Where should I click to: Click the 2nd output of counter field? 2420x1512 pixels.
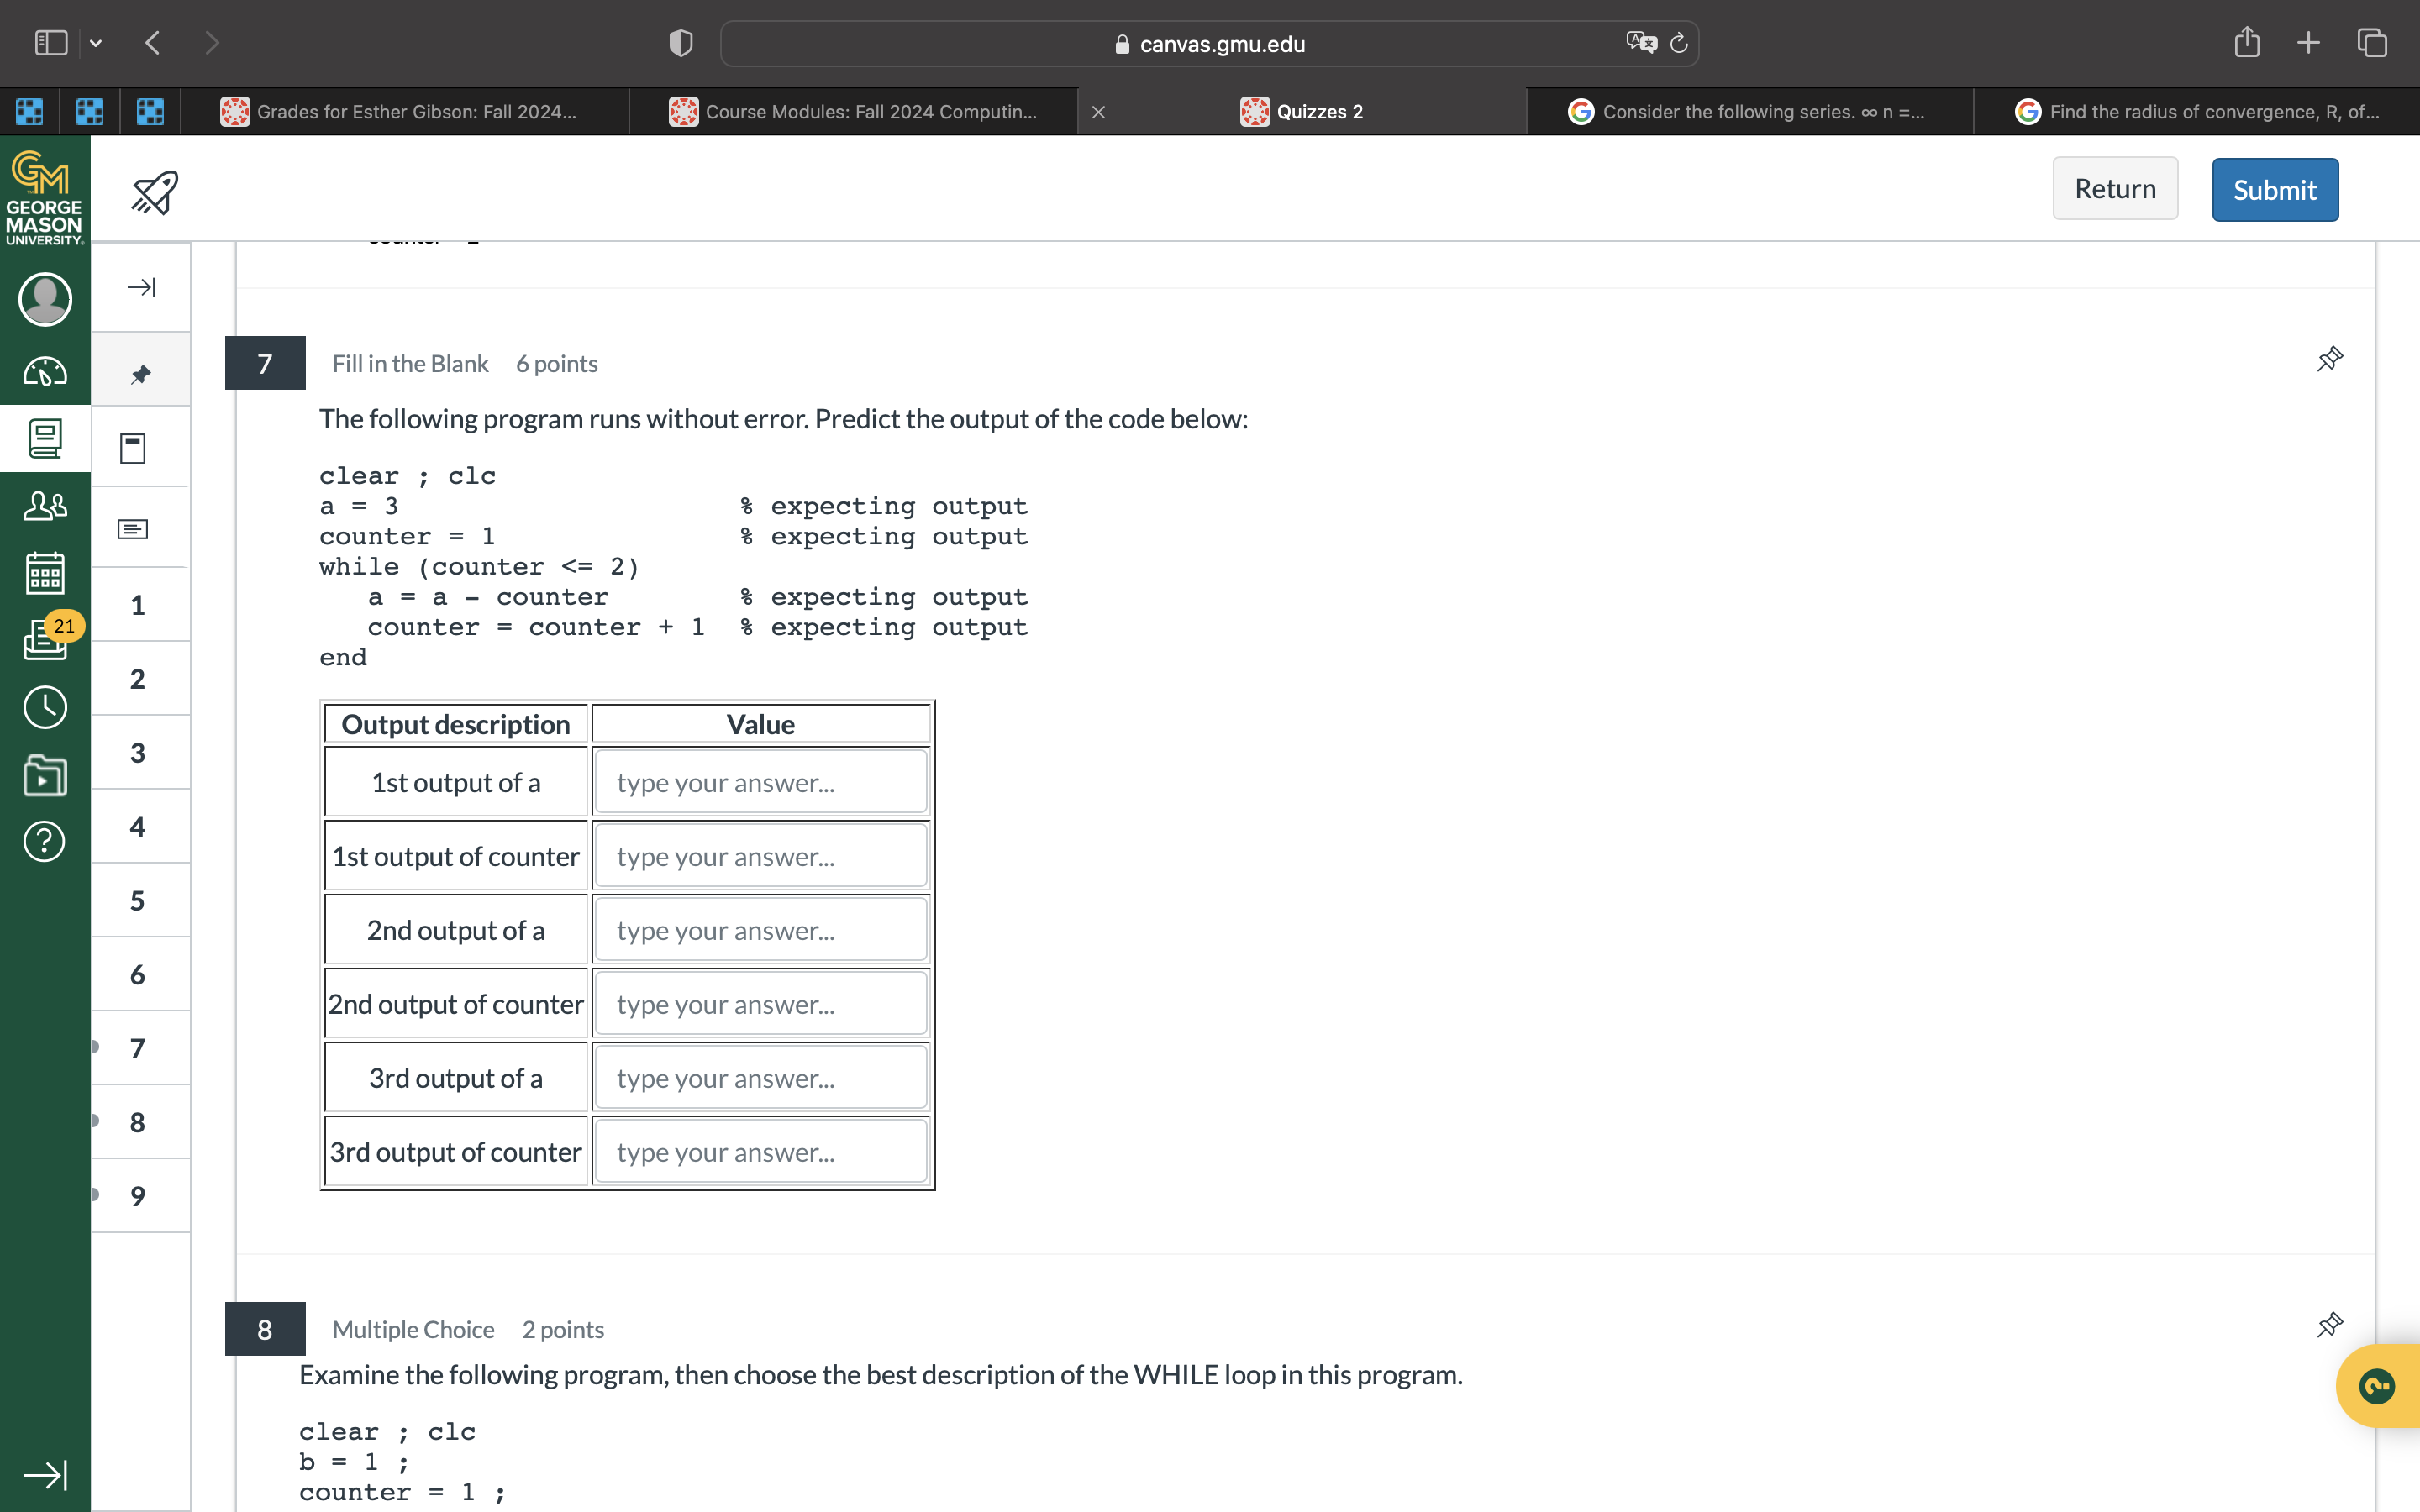tap(761, 1005)
